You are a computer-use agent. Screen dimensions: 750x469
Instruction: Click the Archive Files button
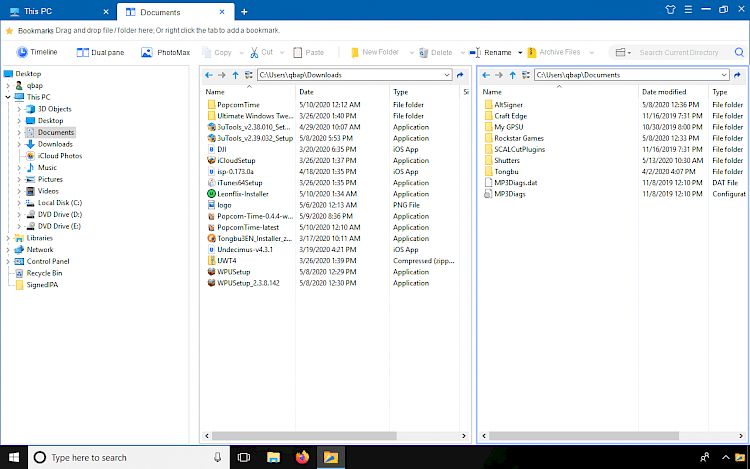pos(553,52)
